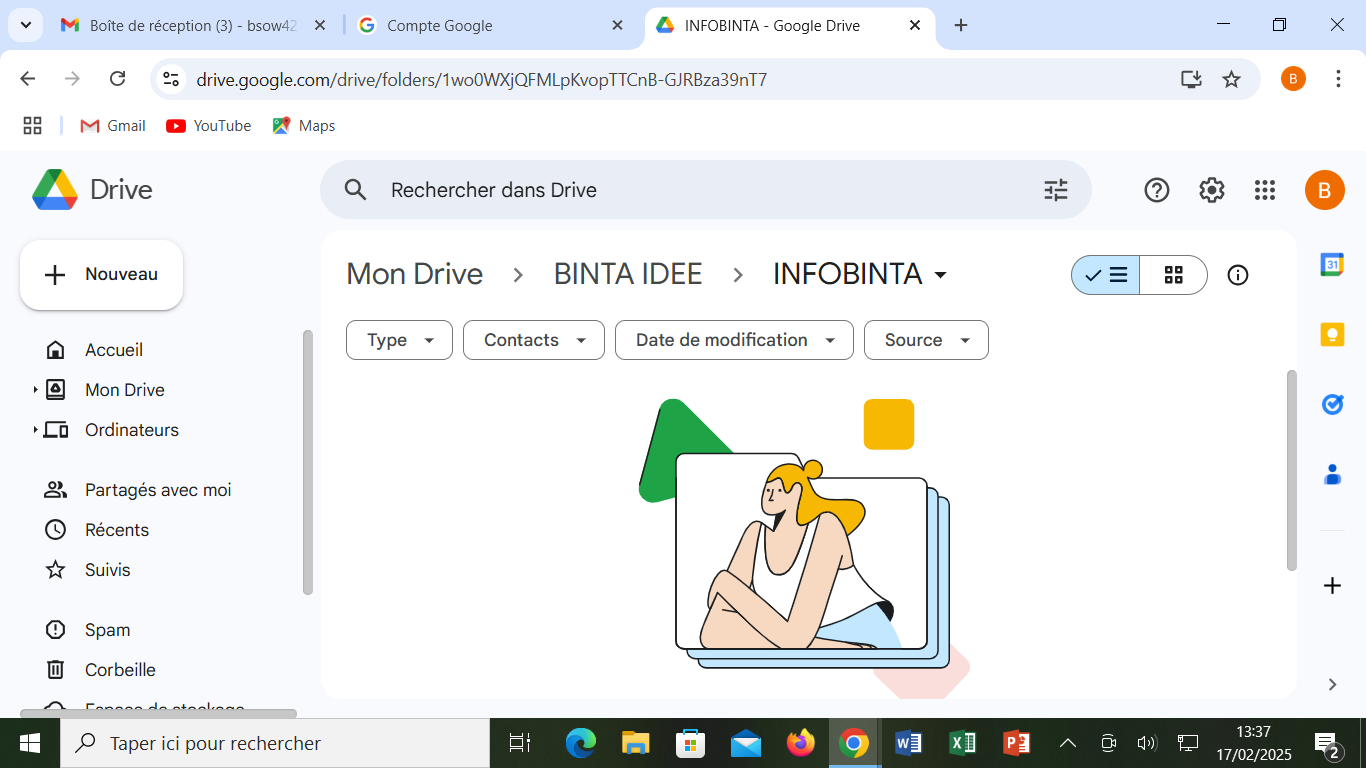This screenshot has height=768, width=1366.
Task: Switch to list layout view
Action: 1106,275
